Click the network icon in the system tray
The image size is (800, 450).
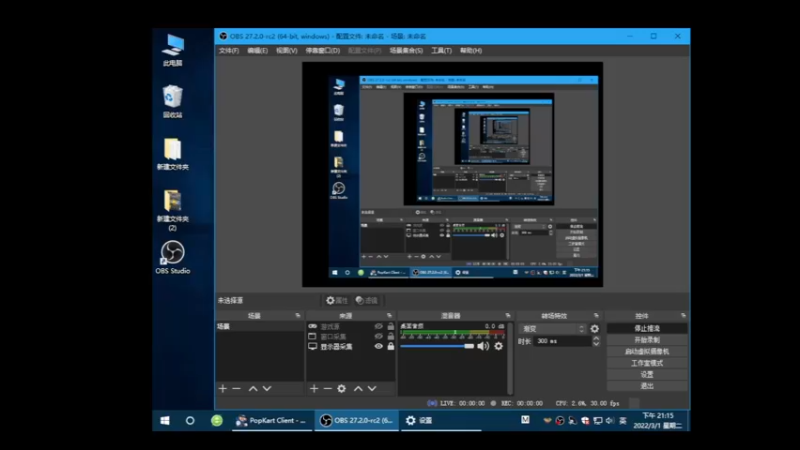click(x=597, y=420)
